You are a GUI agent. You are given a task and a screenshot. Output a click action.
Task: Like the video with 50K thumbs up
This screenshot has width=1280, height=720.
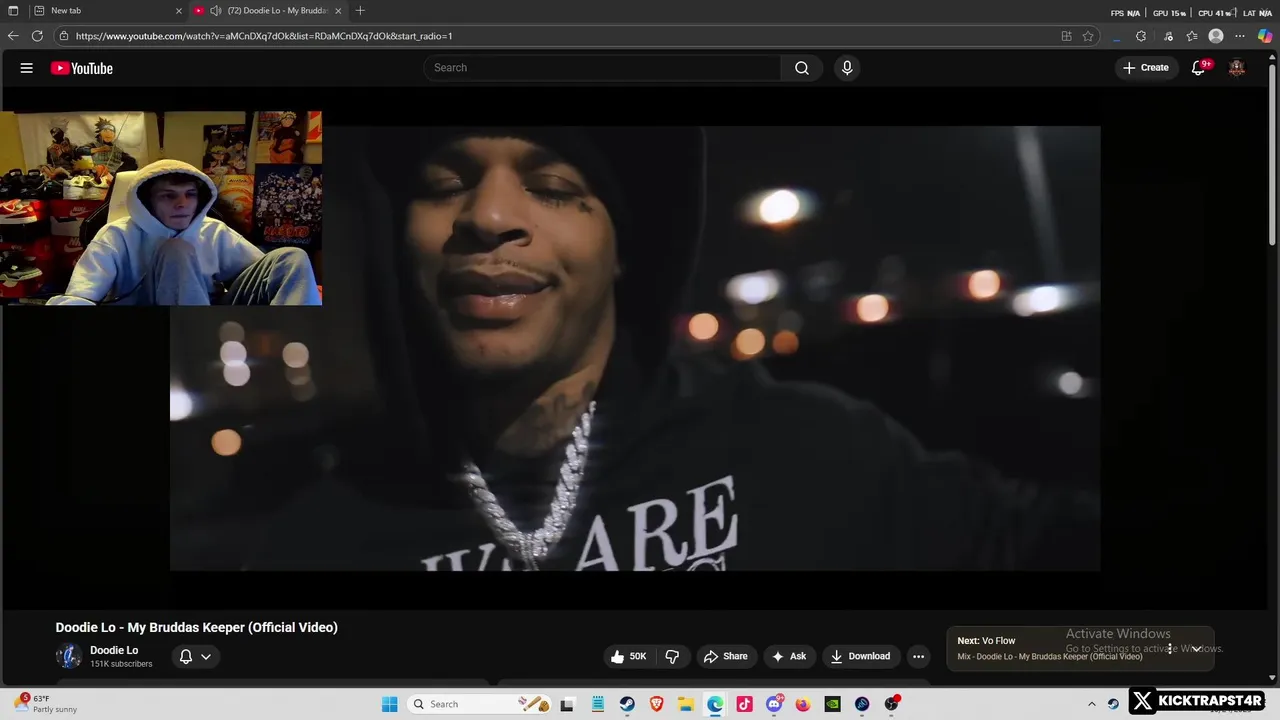click(x=629, y=656)
